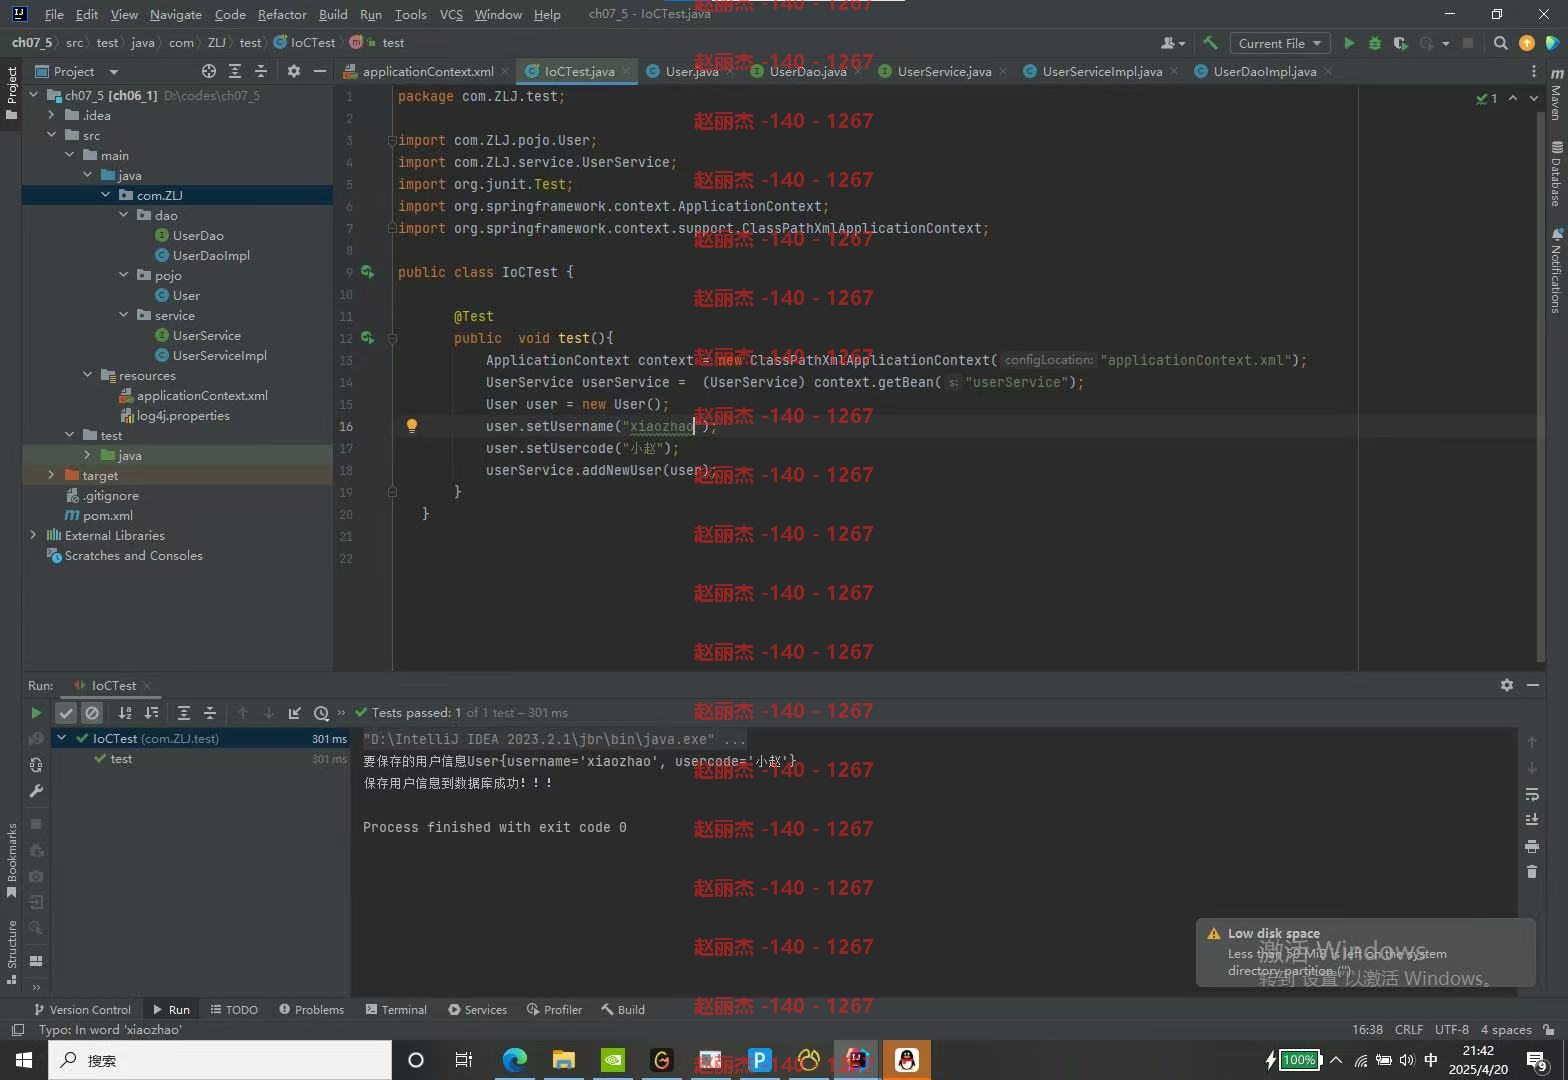Run the Current File configuration
The width and height of the screenshot is (1568, 1080).
[x=1349, y=43]
